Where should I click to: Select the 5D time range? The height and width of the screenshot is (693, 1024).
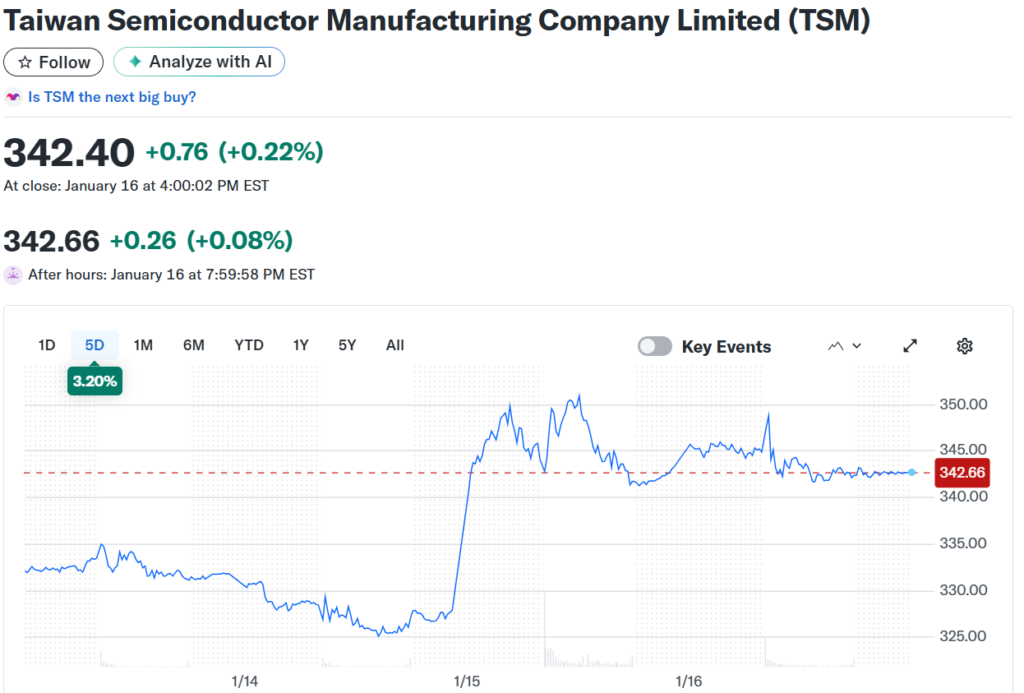94,345
